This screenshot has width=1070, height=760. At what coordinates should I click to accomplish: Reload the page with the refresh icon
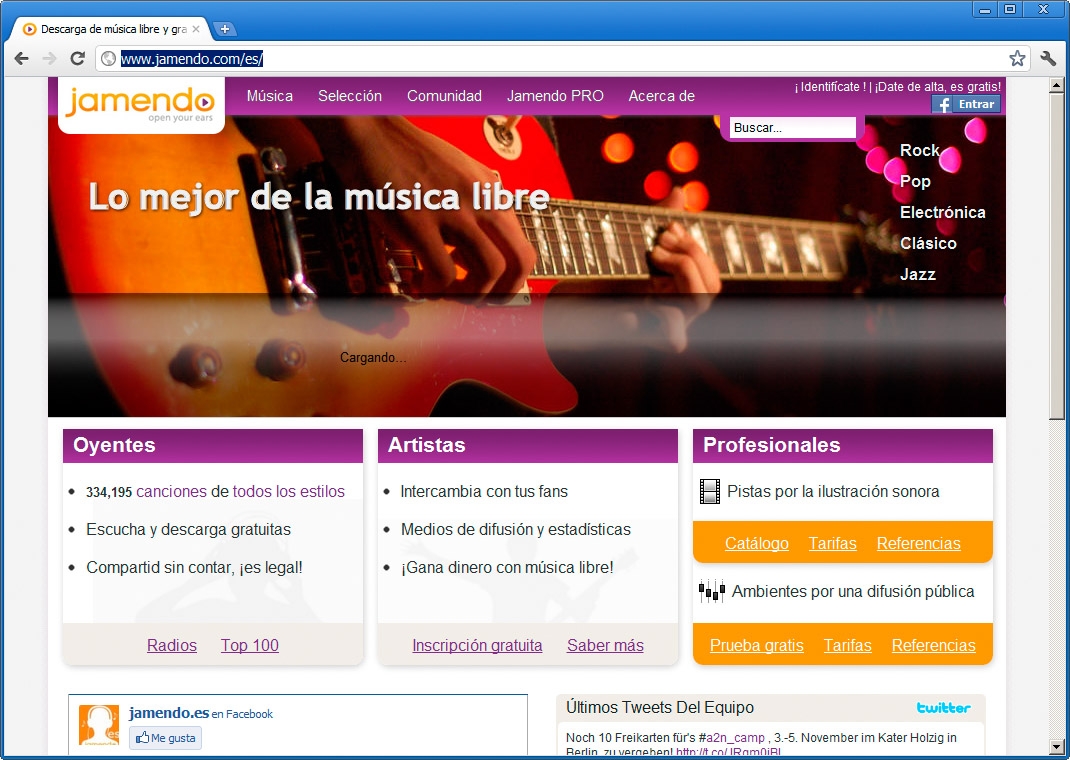(x=78, y=59)
